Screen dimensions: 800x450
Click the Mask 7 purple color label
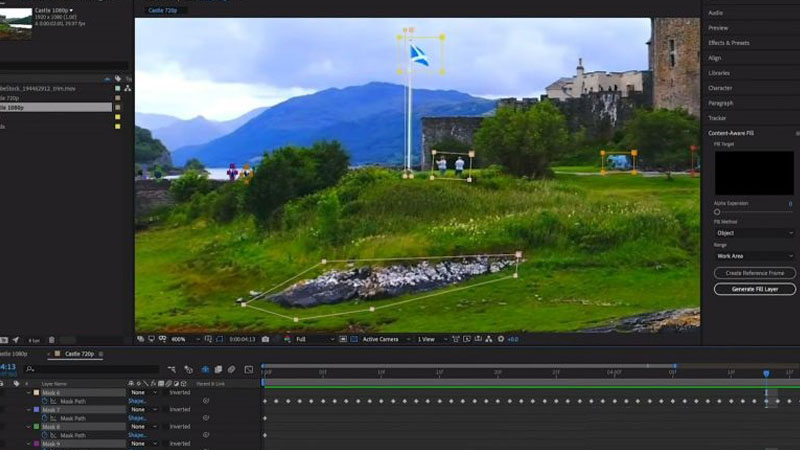coord(36,410)
